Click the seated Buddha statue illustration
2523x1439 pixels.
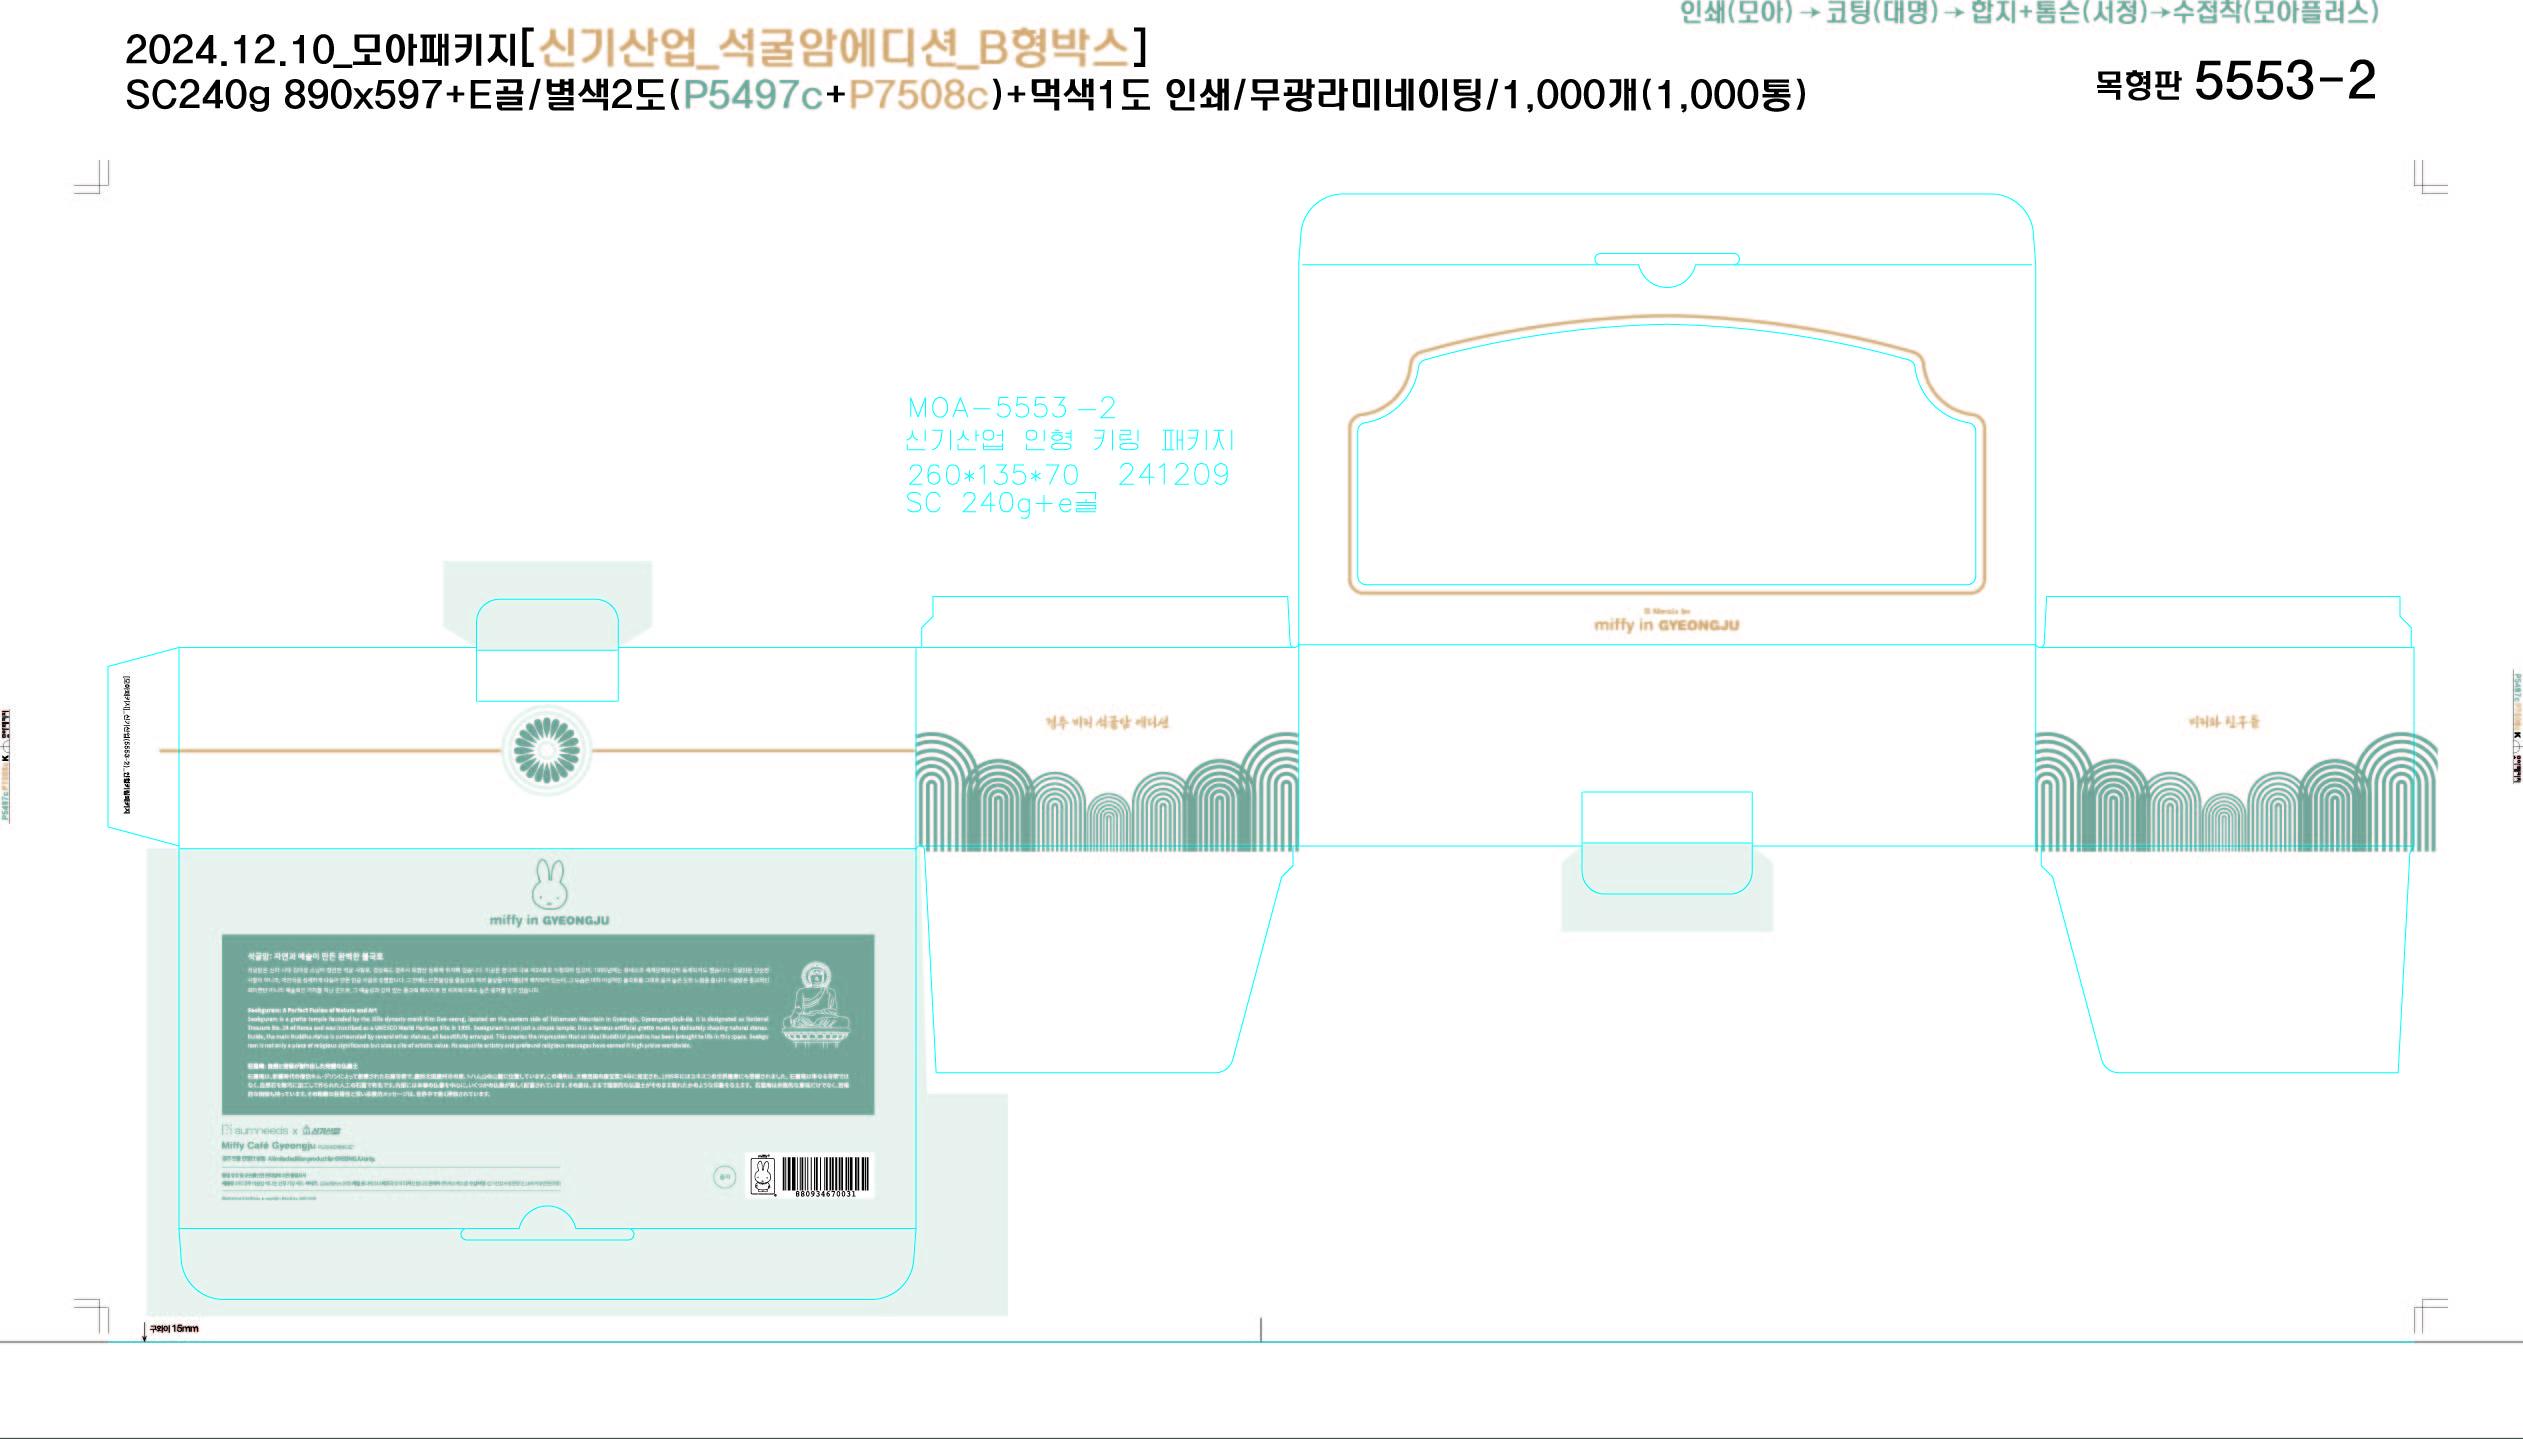coord(817,1004)
